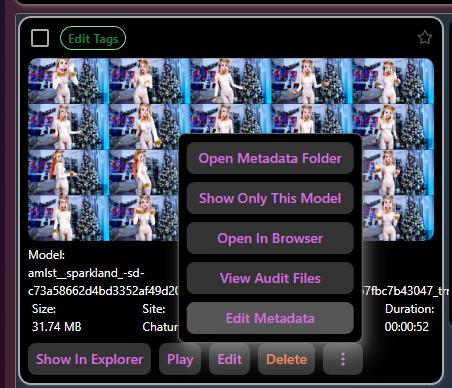Choose Open In Browser menu entry
Viewport: 452px width, 388px height.
pos(270,238)
